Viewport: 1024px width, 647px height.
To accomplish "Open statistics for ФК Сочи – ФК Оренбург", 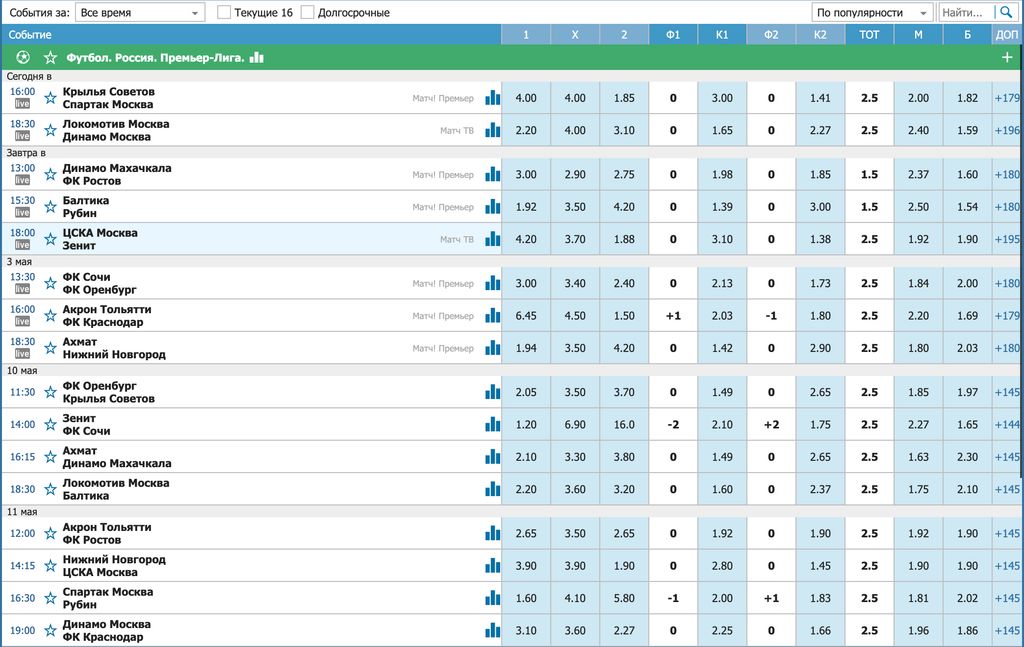I will pos(492,283).
